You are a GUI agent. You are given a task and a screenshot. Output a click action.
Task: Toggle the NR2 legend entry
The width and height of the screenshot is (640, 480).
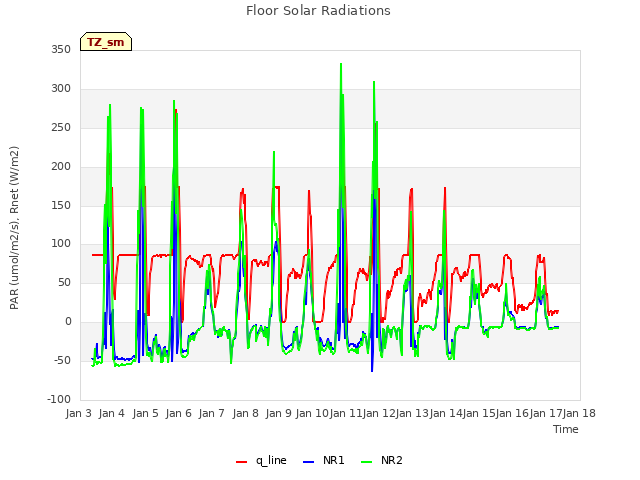[x=382, y=460]
